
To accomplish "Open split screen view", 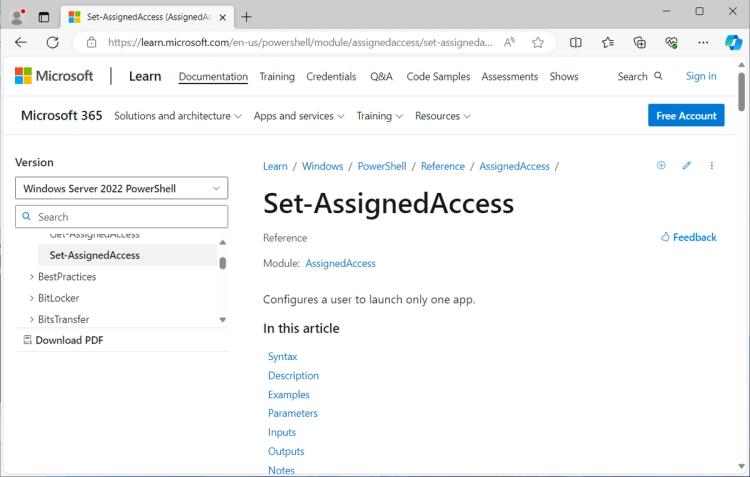I will pyautogui.click(x=575, y=43).
